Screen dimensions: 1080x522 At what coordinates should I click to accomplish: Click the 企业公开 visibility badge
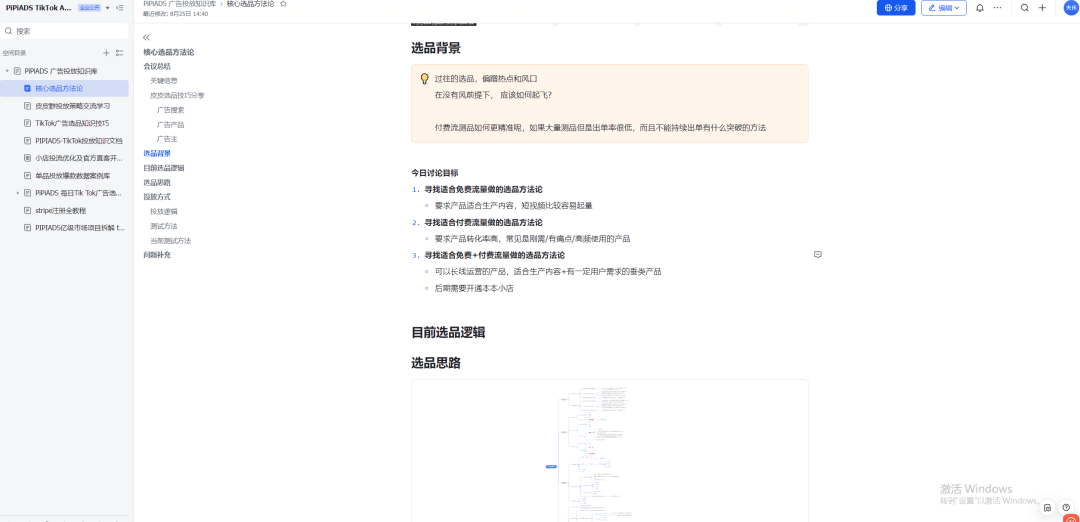pos(90,8)
